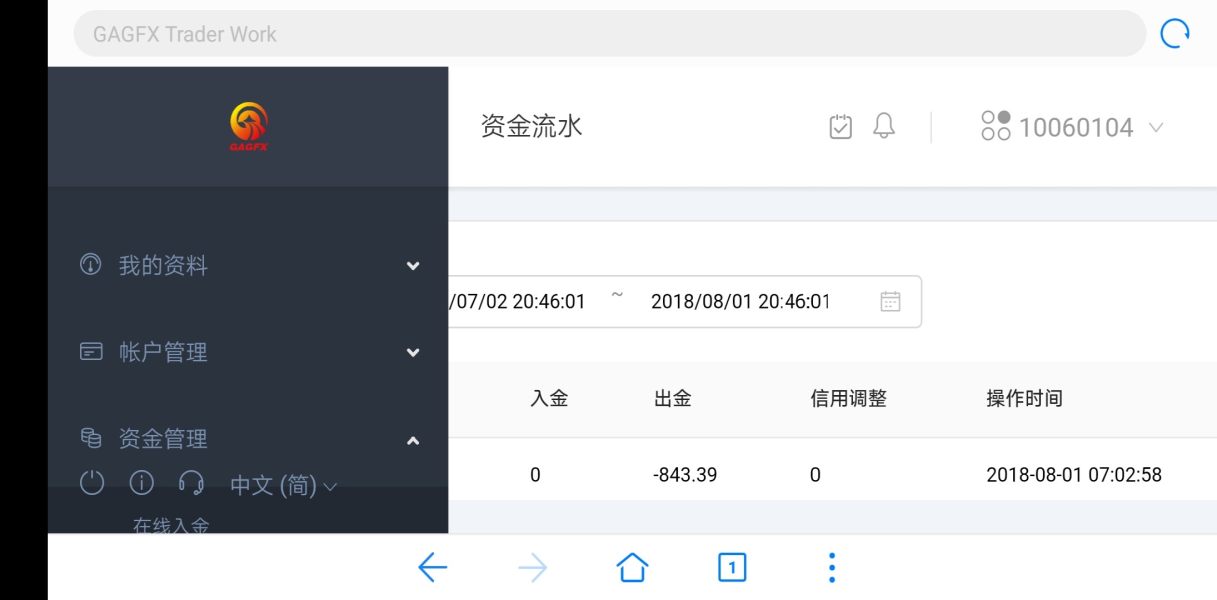Screen dimensions: 1217x600
Task: Click the GAGFX logo in sidebar
Action: (249, 127)
